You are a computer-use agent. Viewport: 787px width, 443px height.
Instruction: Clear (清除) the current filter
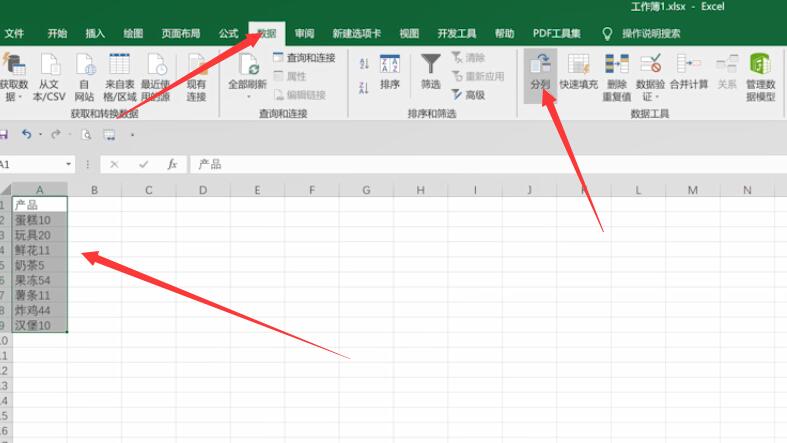pyautogui.click(x=468, y=58)
